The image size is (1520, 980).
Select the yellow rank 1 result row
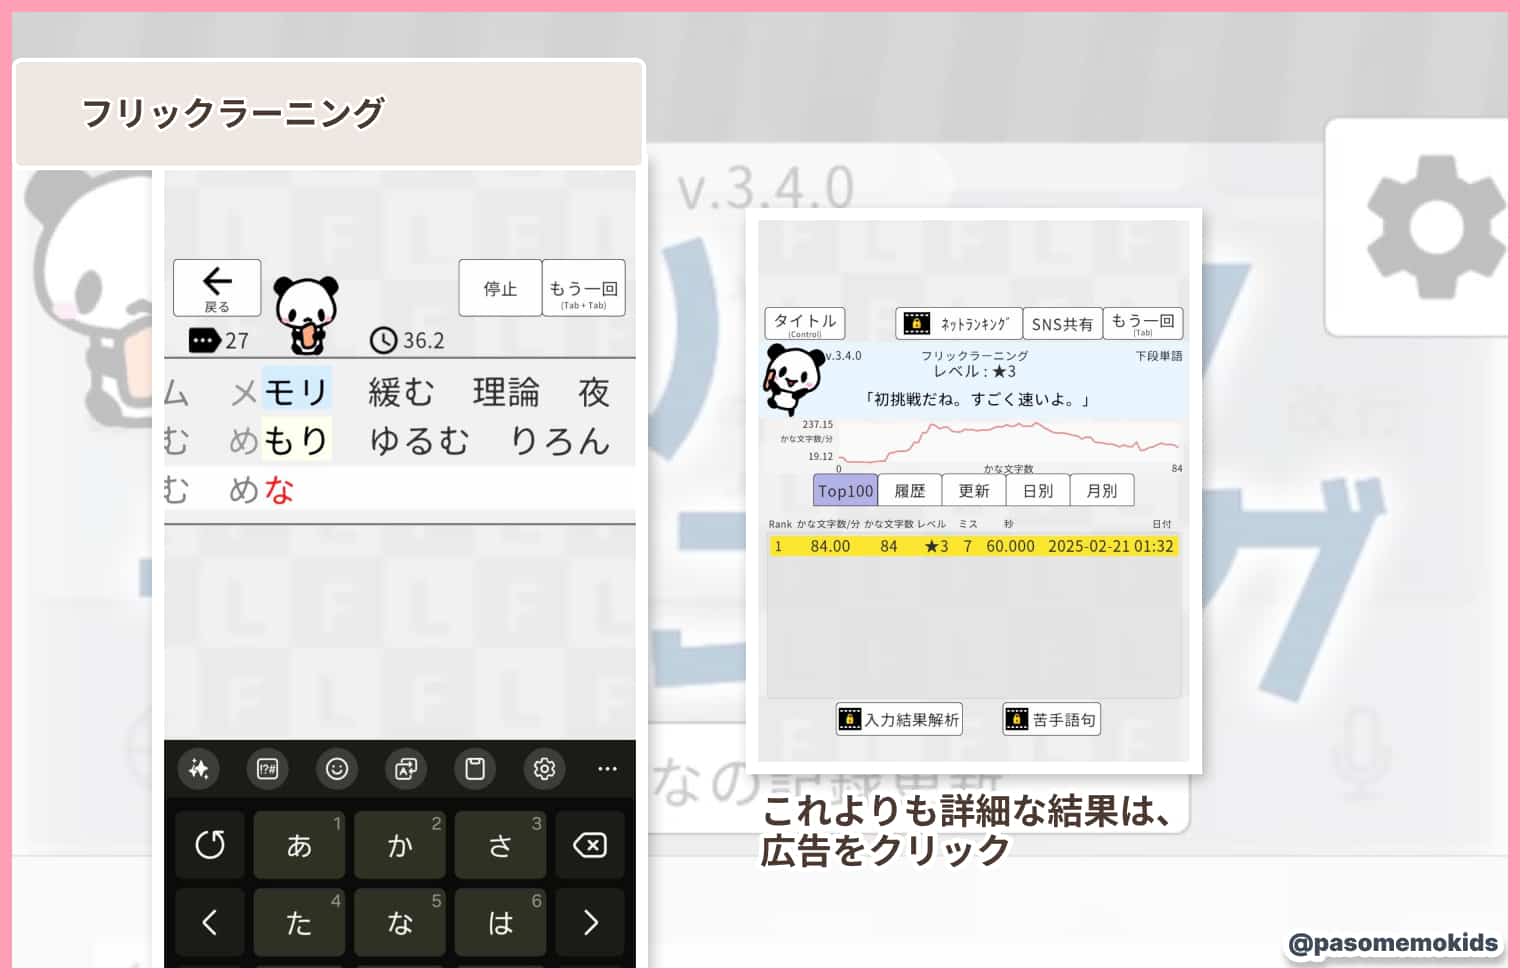tap(973, 546)
